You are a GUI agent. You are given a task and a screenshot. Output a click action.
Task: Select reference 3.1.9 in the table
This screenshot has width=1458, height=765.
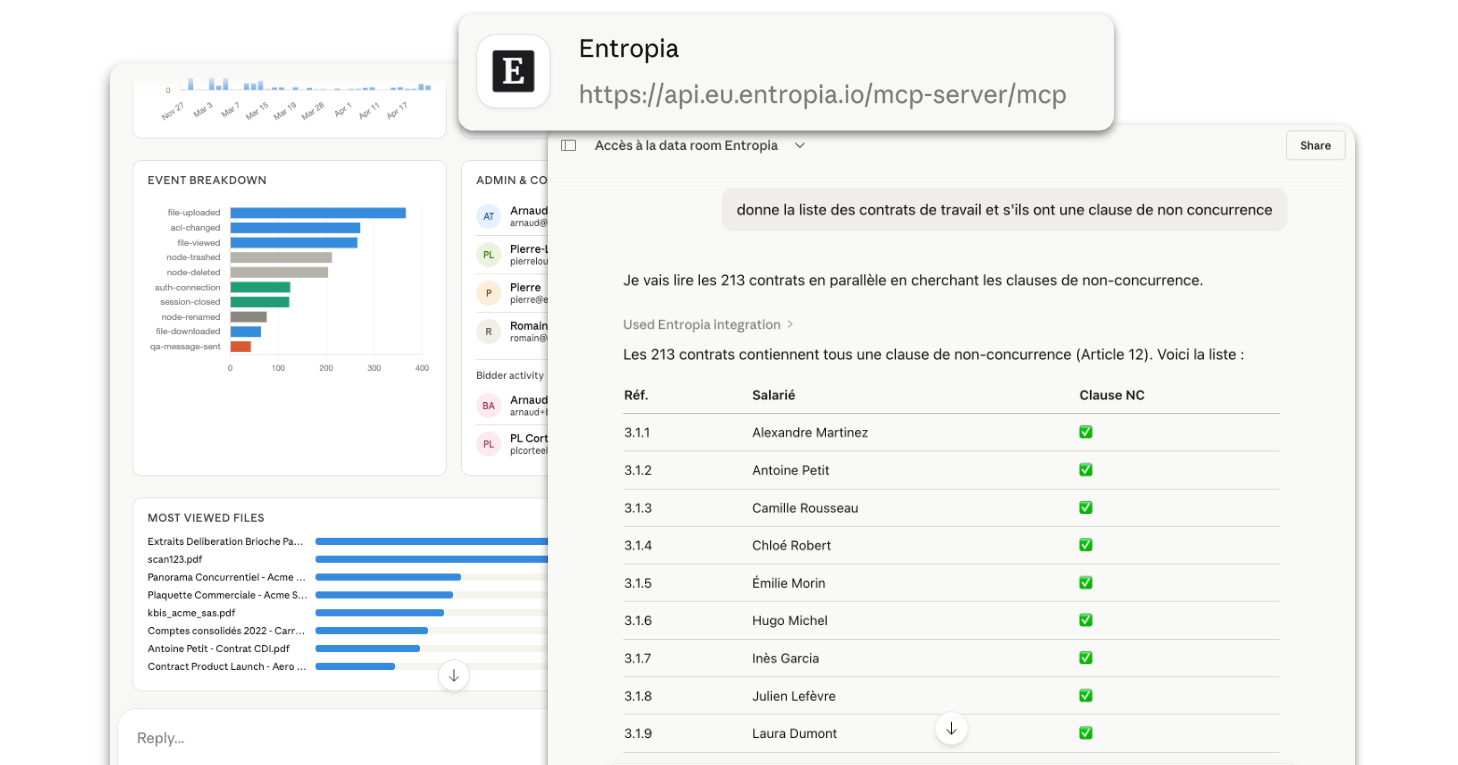tap(638, 734)
